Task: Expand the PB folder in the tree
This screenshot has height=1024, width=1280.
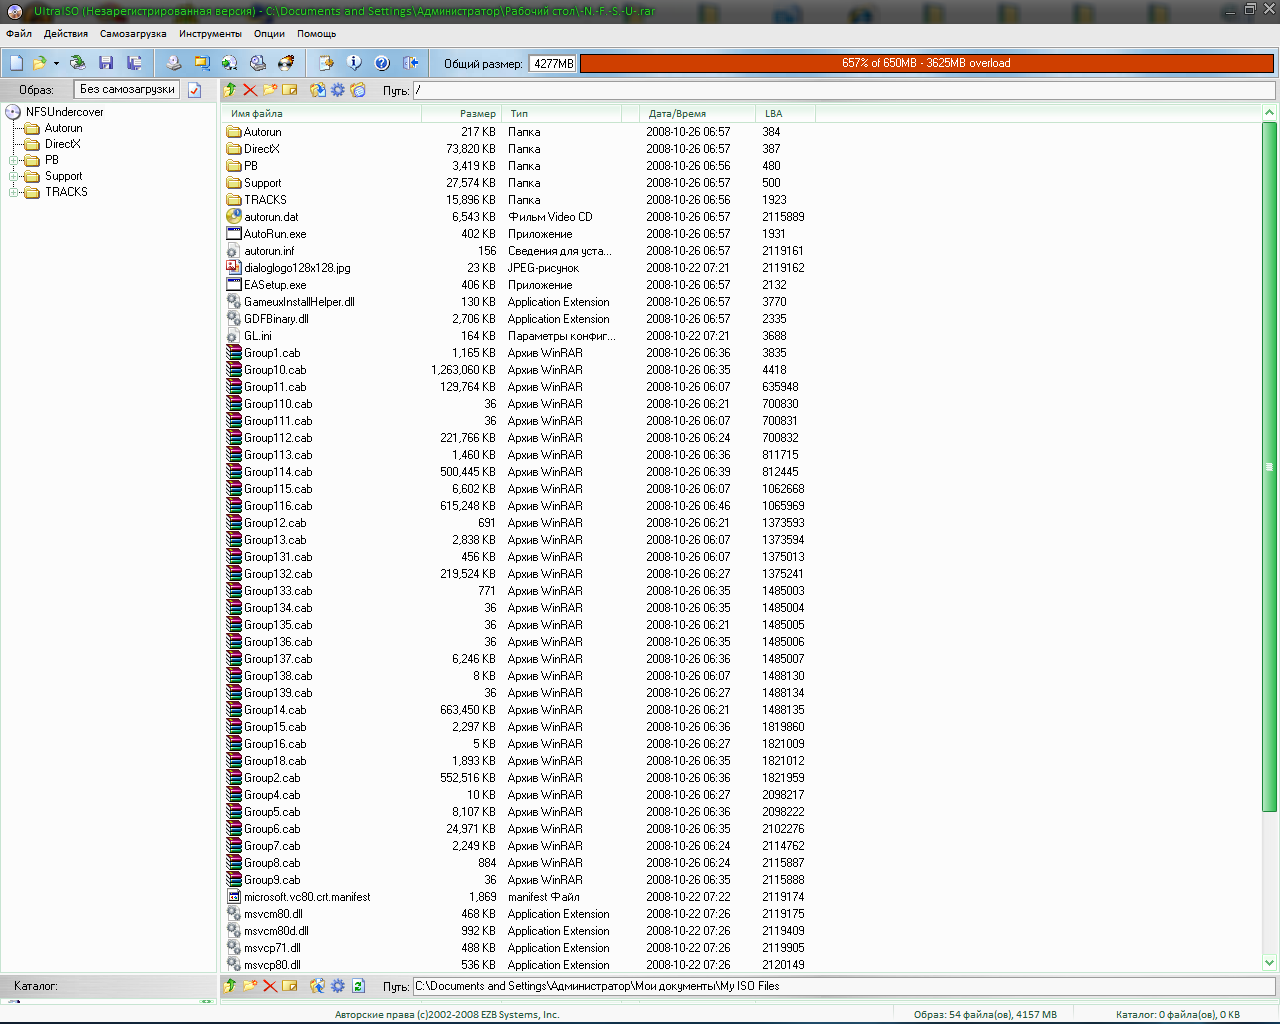Action: [x=14, y=160]
